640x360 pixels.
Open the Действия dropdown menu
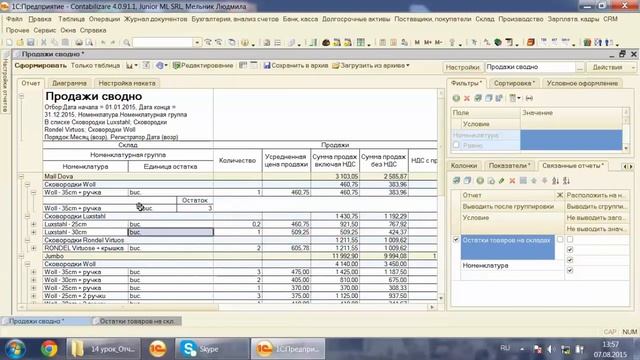[611, 67]
